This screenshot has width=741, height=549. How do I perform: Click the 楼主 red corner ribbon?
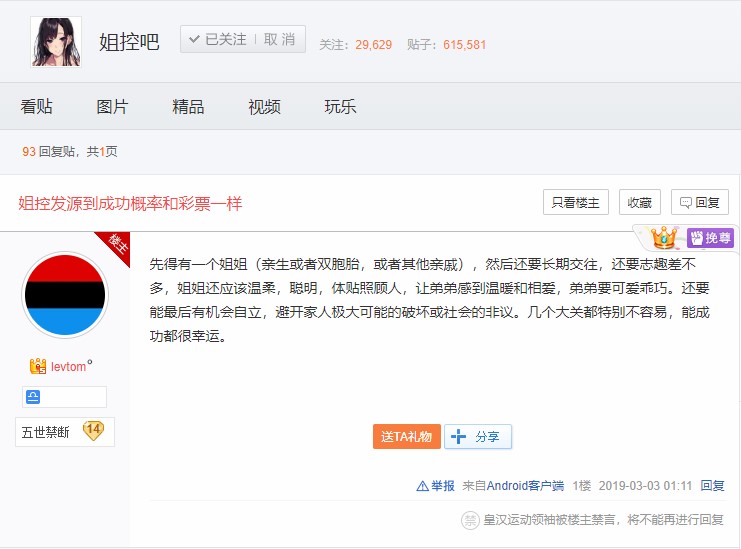click(x=117, y=245)
